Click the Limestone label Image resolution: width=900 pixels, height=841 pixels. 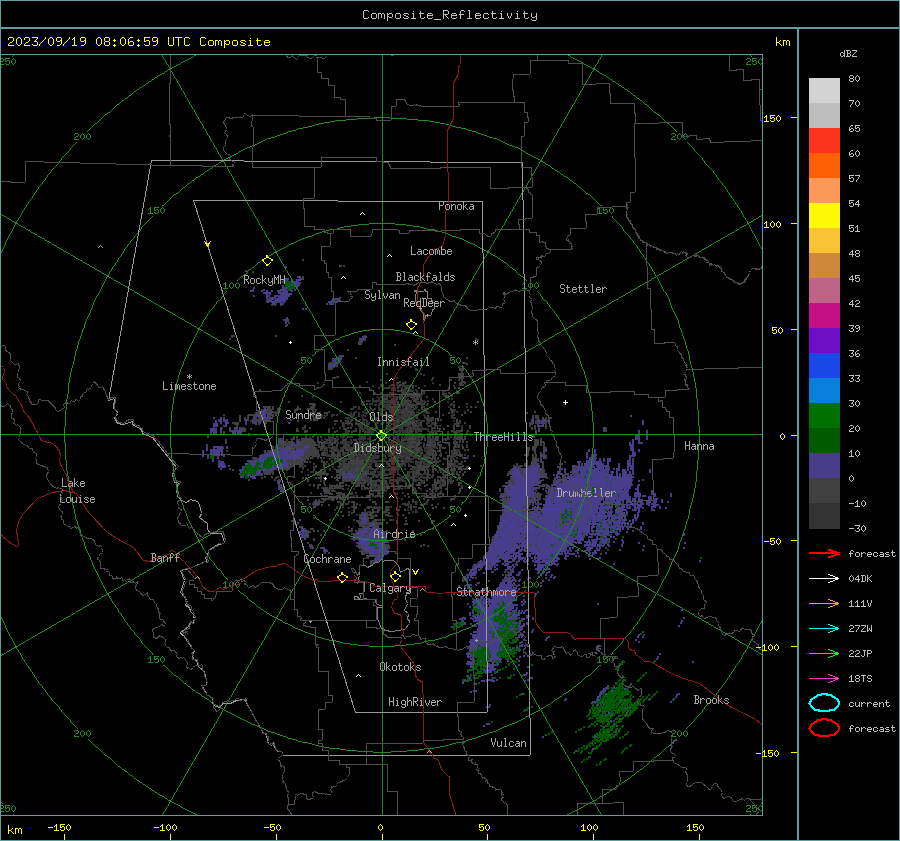[x=189, y=386]
